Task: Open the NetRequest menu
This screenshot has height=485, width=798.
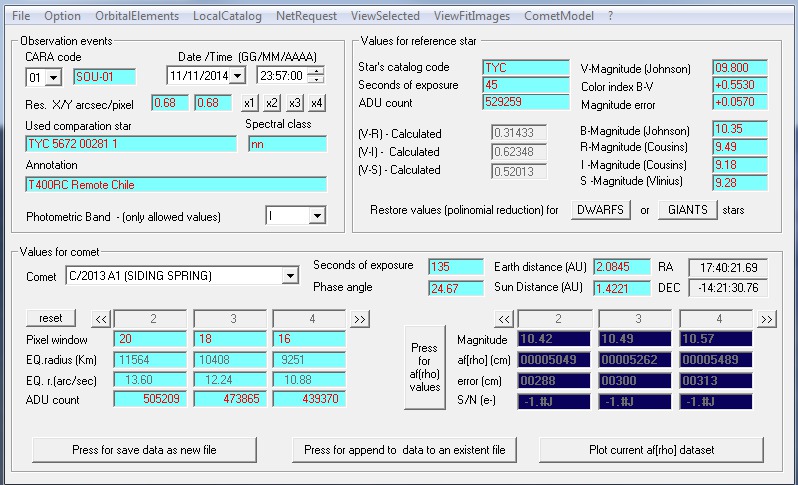Action: pyautogui.click(x=306, y=16)
